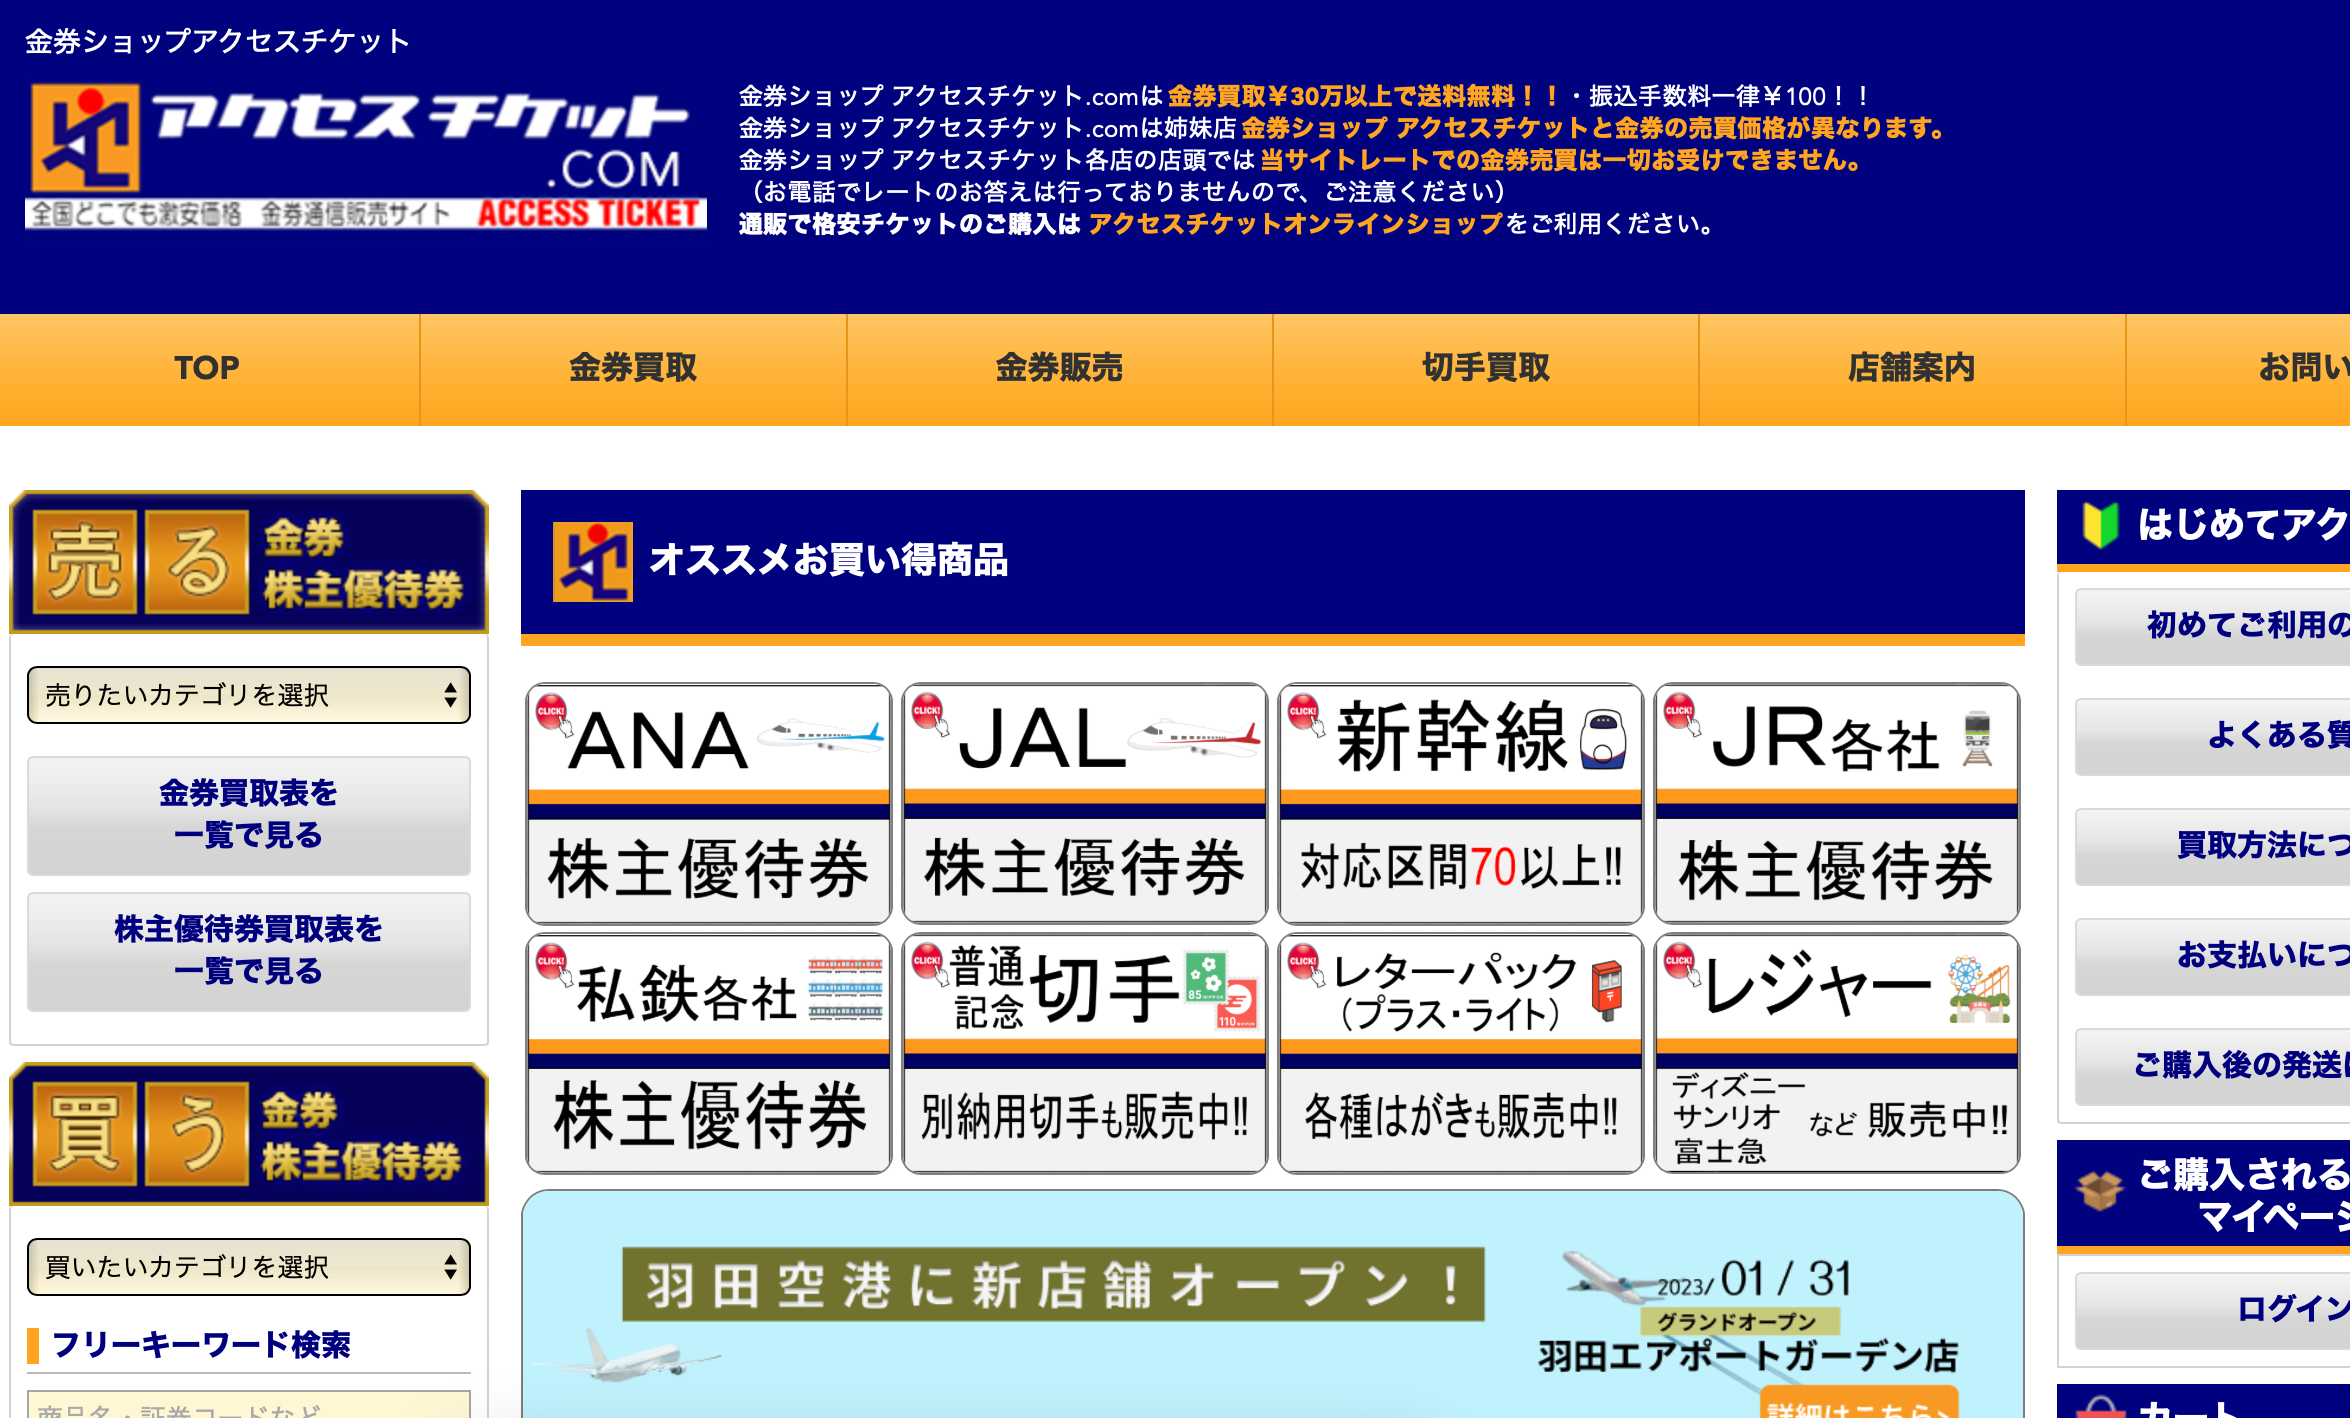Follow the アクセスチケットオンラインショップ link
2350x1418 pixels.
pyautogui.click(x=1295, y=224)
